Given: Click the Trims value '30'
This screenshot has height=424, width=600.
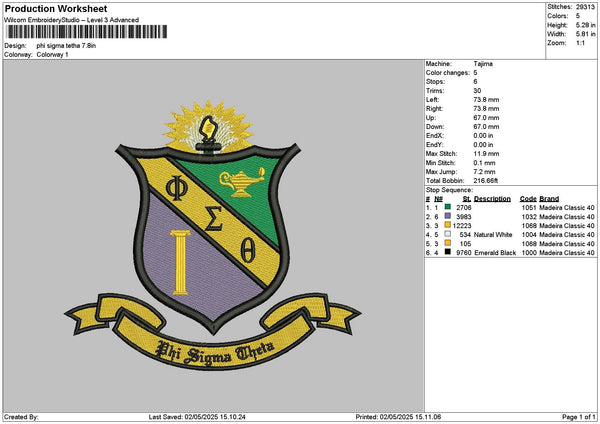Looking at the screenshot, I should tap(477, 91).
